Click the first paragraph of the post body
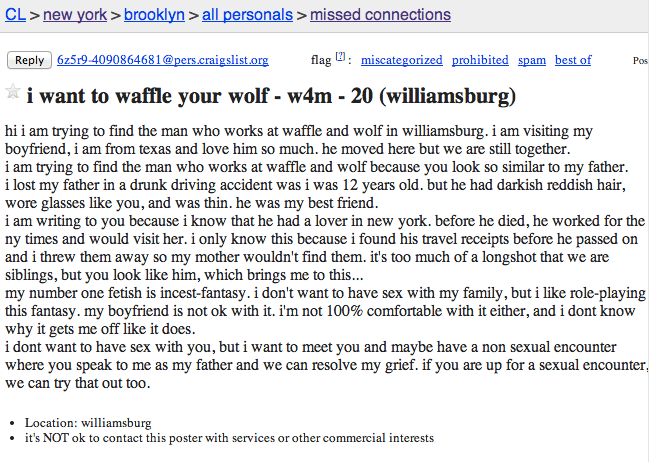Viewport: 649px width, 462px height. (x=299, y=140)
